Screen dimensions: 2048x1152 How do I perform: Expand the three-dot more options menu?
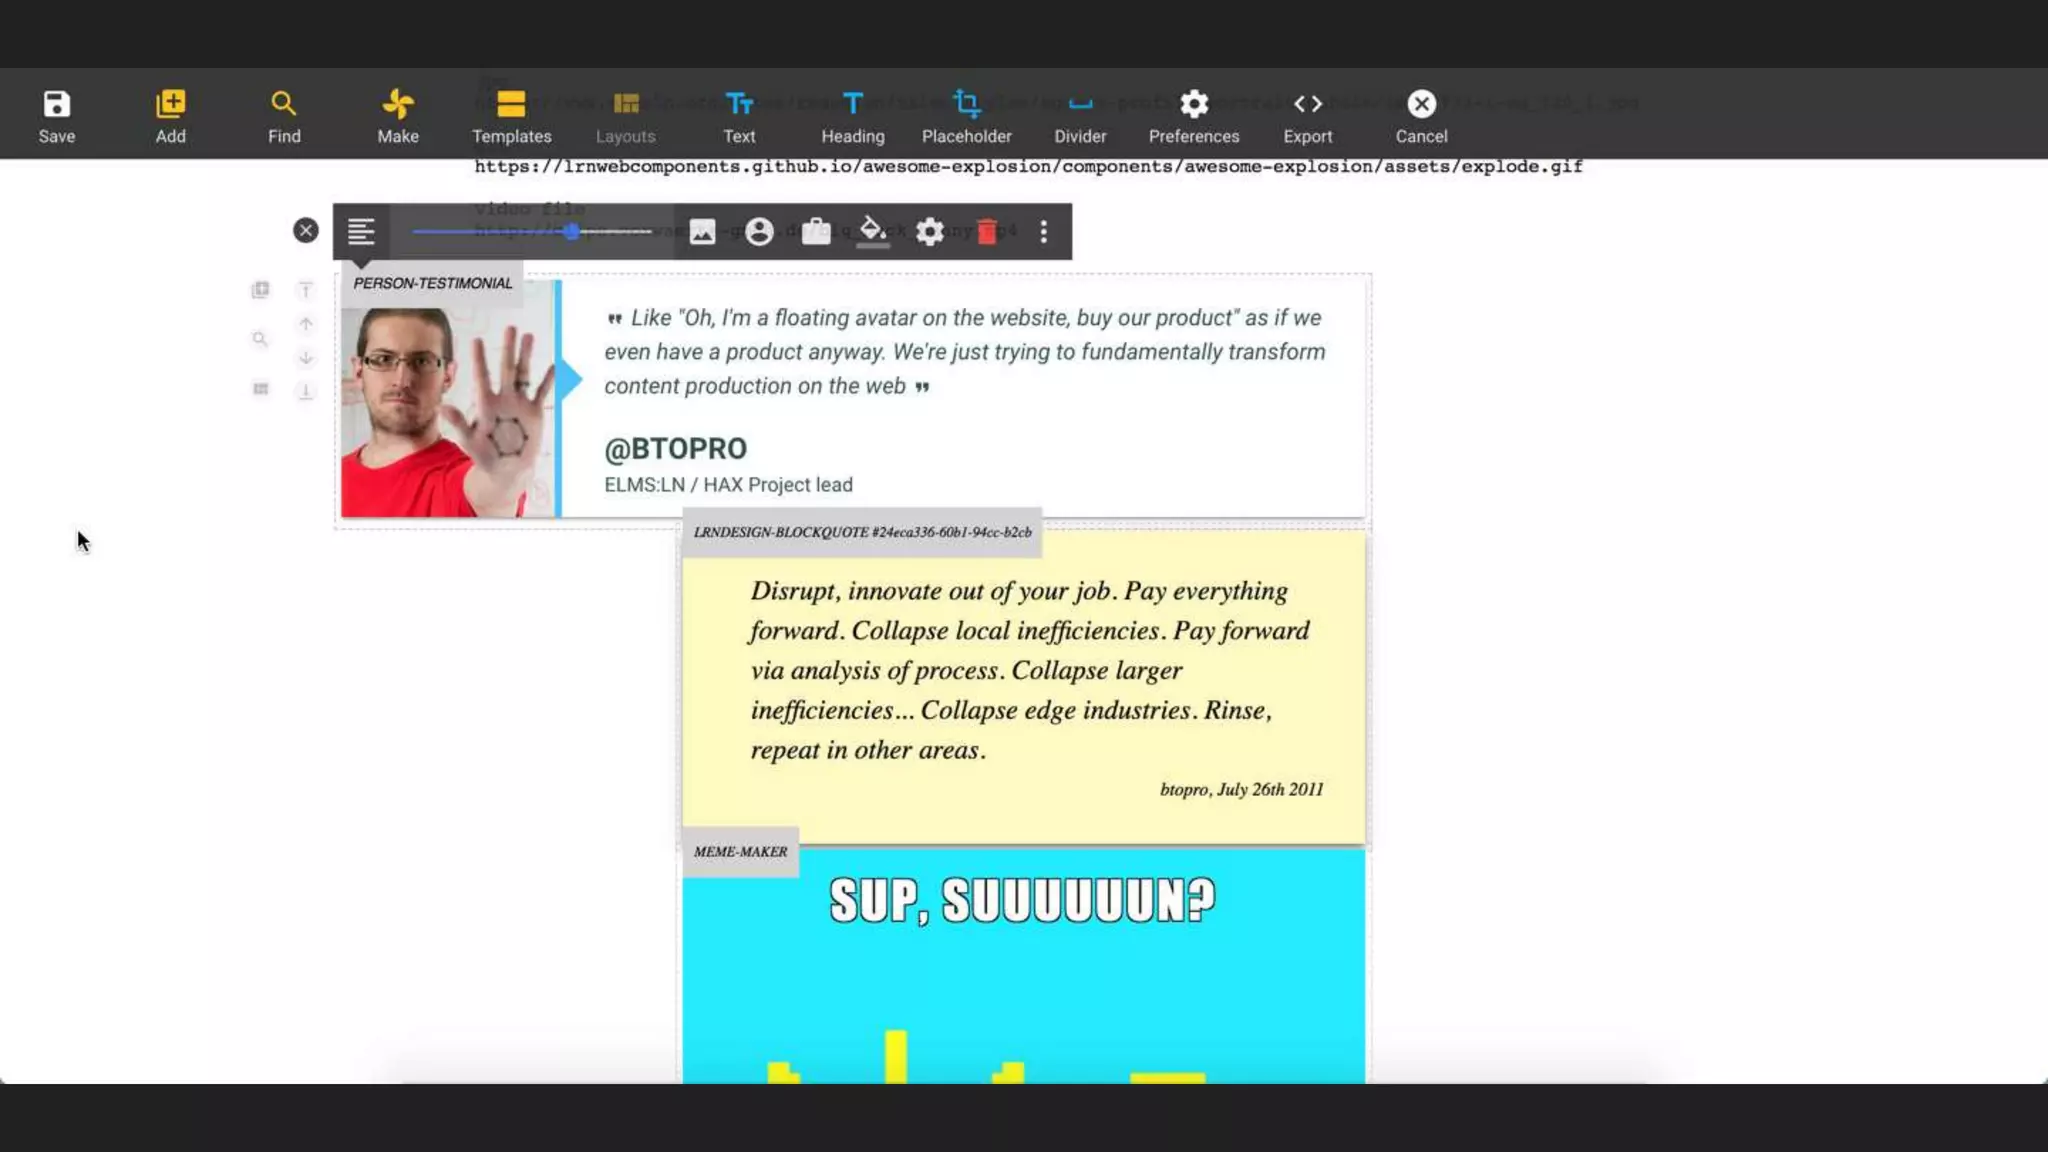tap(1043, 232)
